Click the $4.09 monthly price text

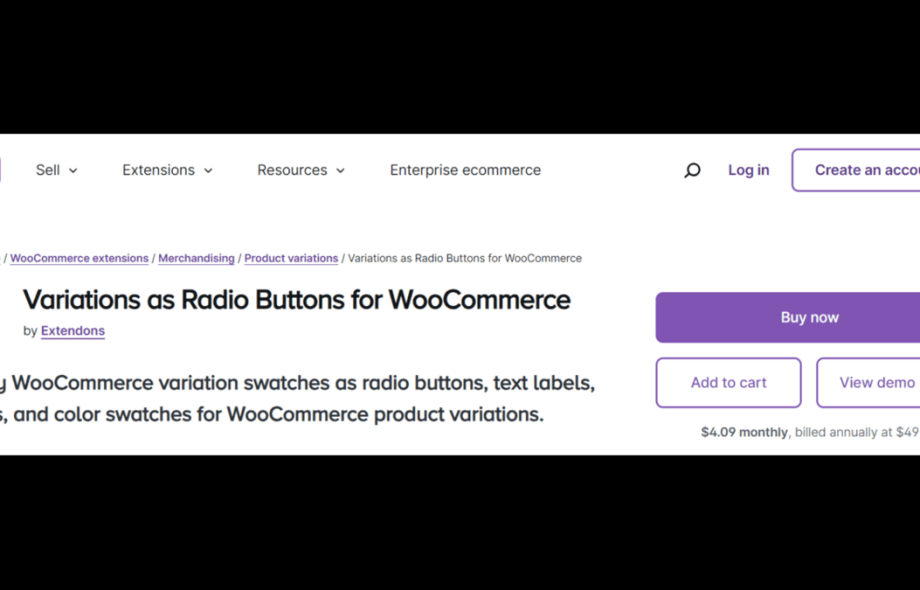[744, 433]
